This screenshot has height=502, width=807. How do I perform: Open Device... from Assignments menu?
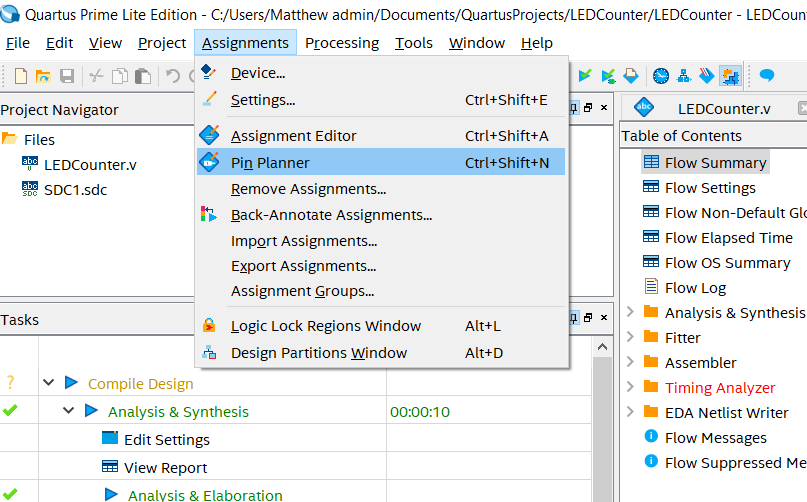coord(381,73)
